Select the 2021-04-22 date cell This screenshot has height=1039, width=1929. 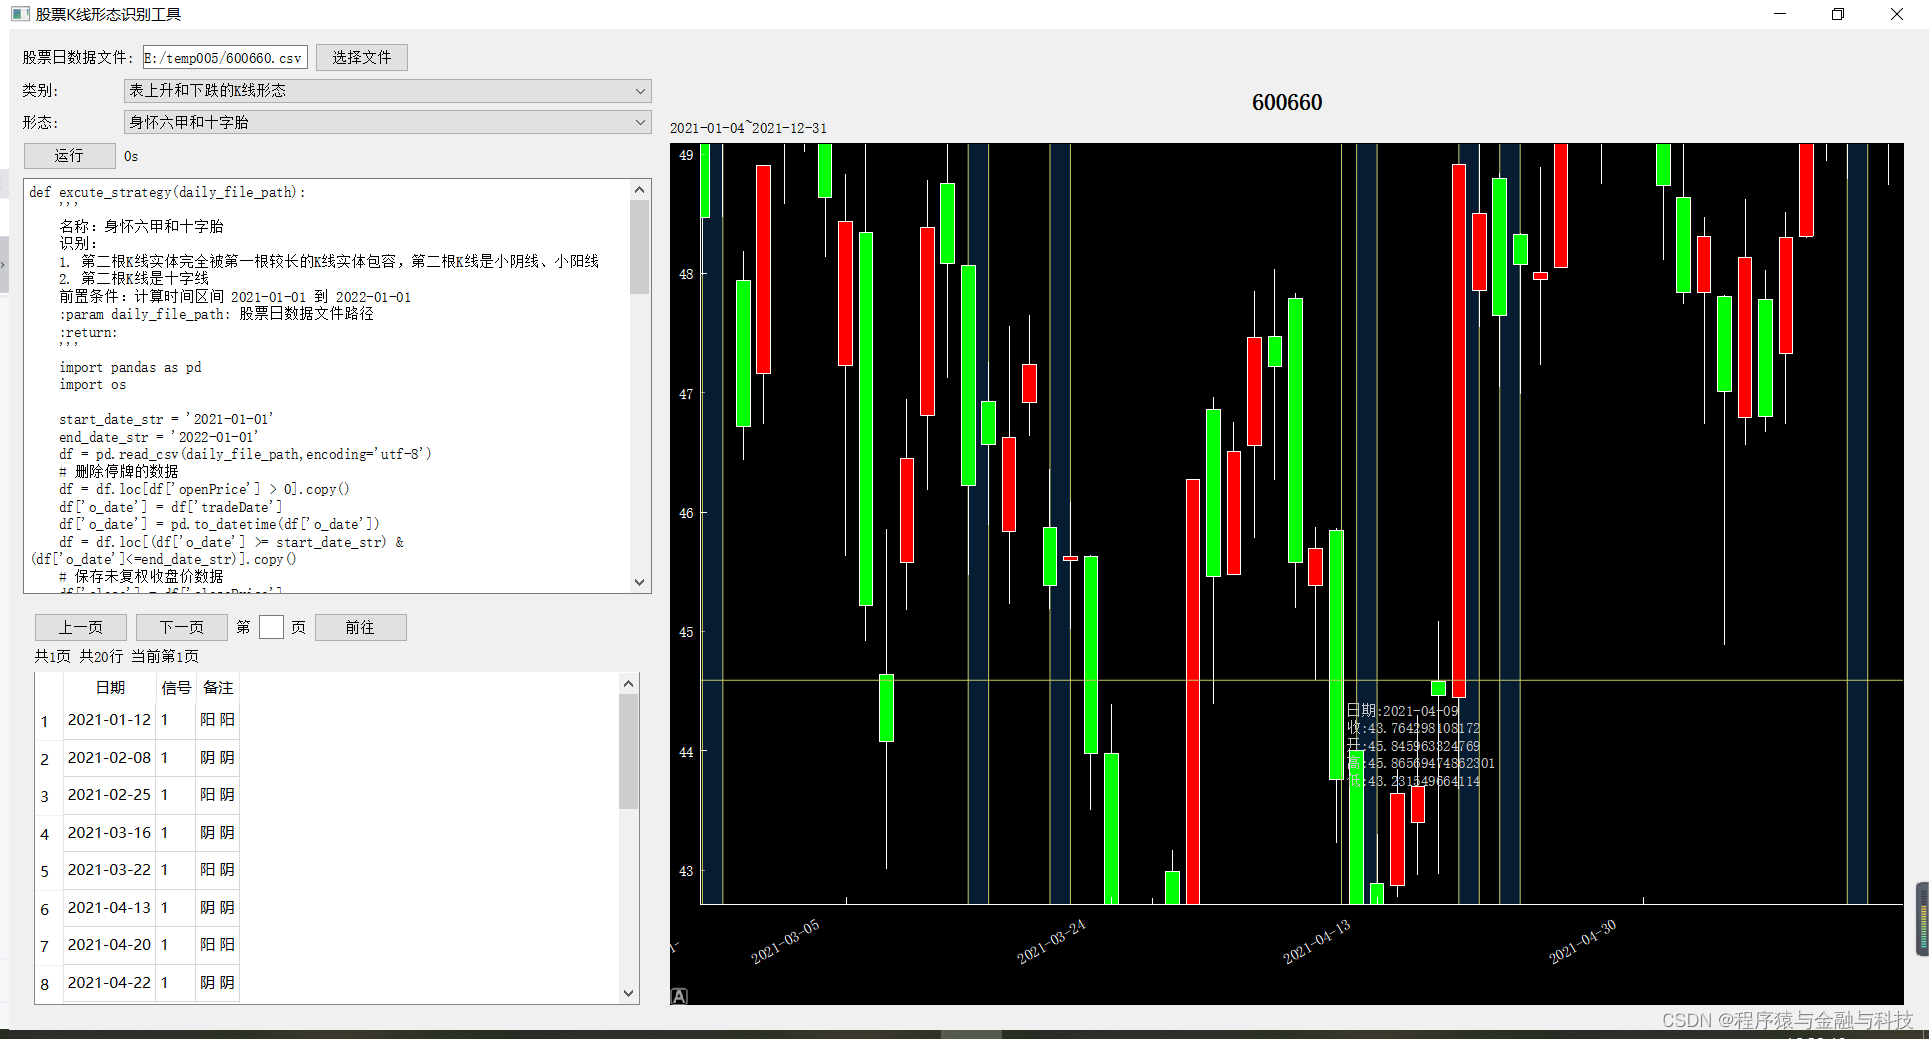[109, 983]
